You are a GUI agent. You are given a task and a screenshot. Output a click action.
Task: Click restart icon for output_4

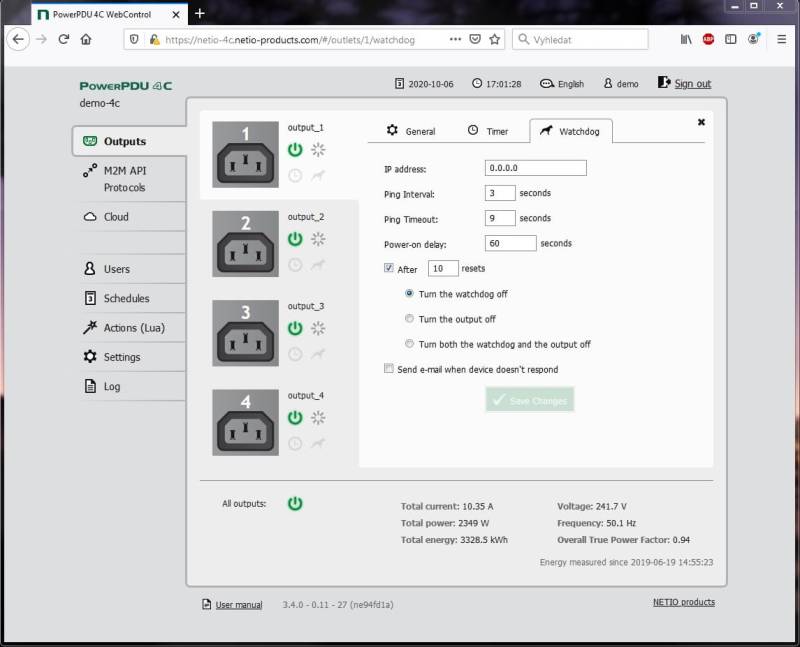(319, 417)
